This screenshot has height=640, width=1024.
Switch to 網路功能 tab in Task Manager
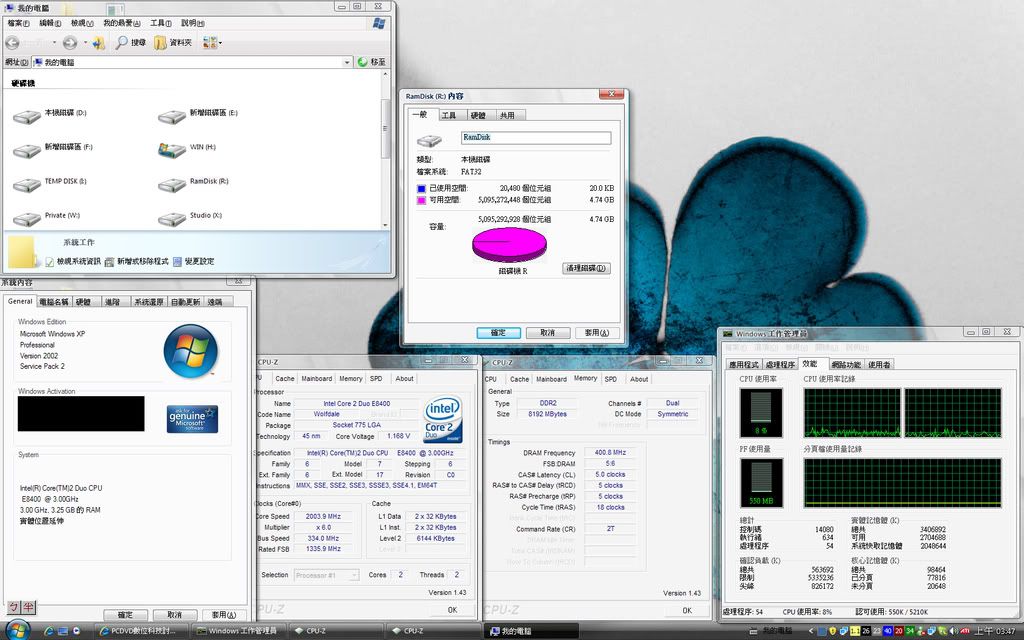tap(846, 365)
